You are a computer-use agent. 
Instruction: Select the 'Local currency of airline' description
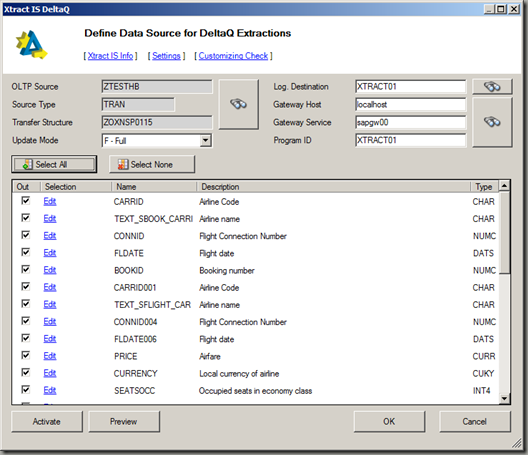pyautogui.click(x=239, y=373)
